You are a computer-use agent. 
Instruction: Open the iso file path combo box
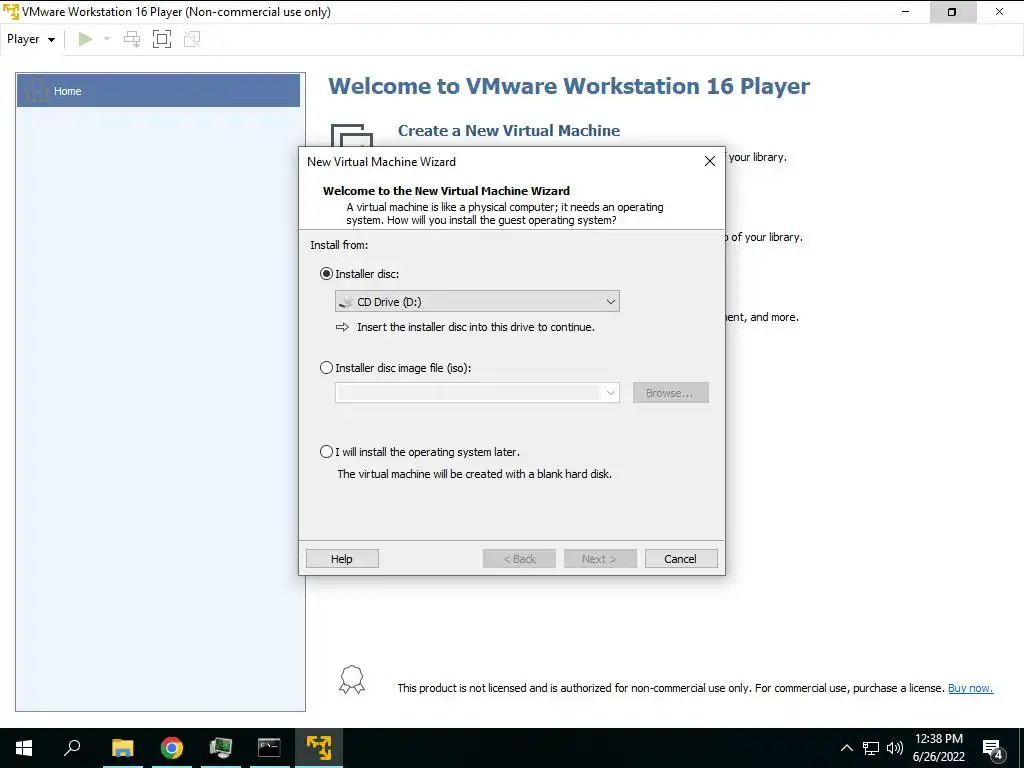[x=477, y=393]
